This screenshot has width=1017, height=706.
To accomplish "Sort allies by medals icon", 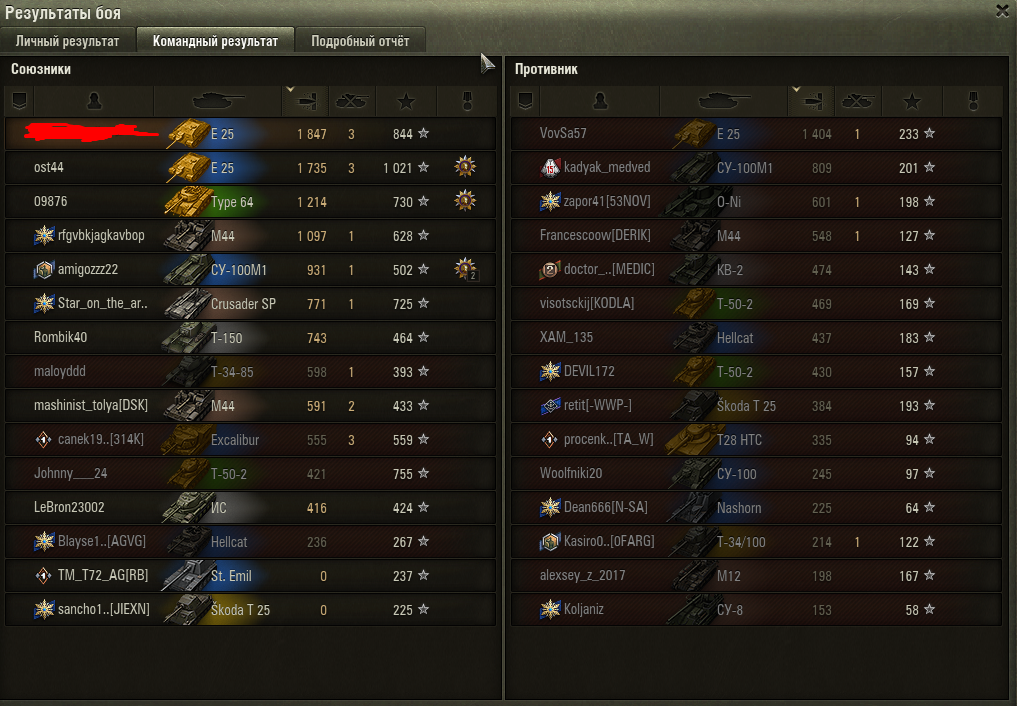I will pyautogui.click(x=467, y=101).
